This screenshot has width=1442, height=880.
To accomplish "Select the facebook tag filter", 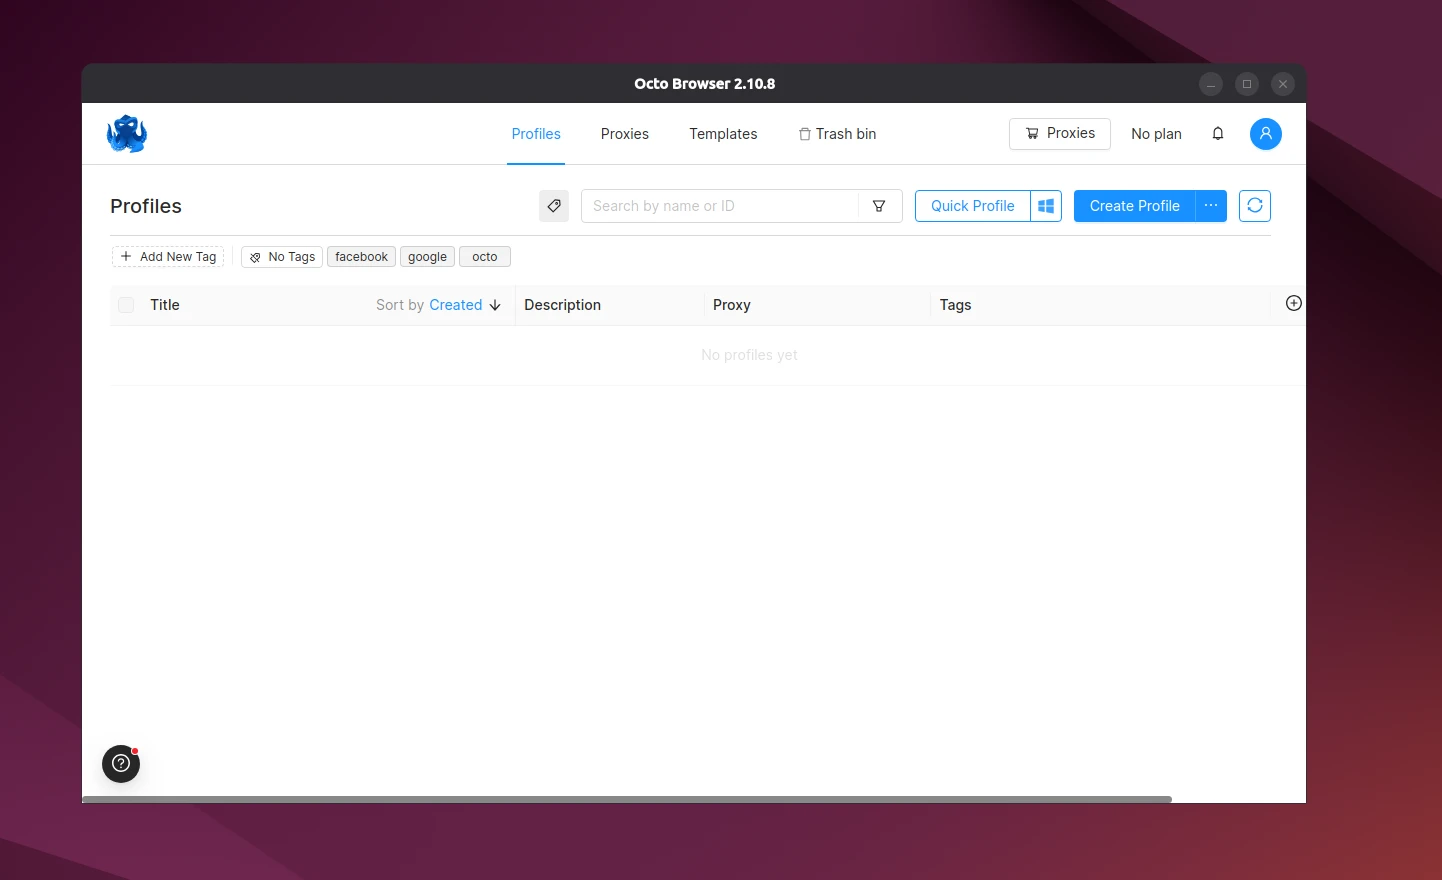I will pos(361,256).
